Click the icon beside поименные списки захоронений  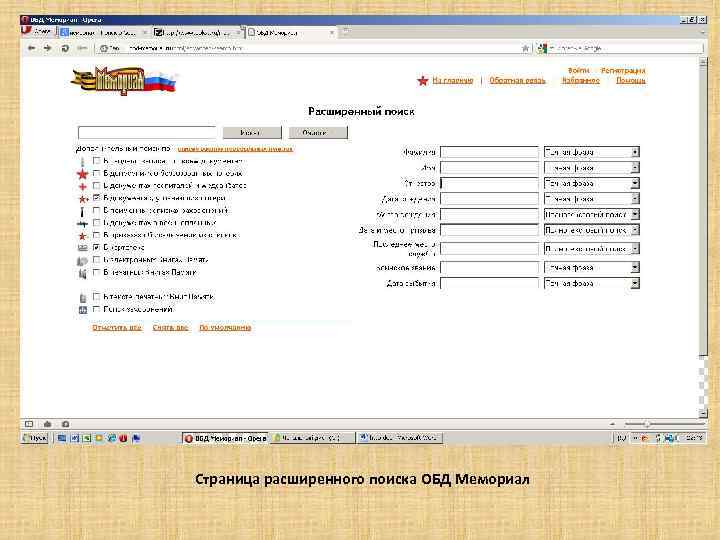pos(82,211)
